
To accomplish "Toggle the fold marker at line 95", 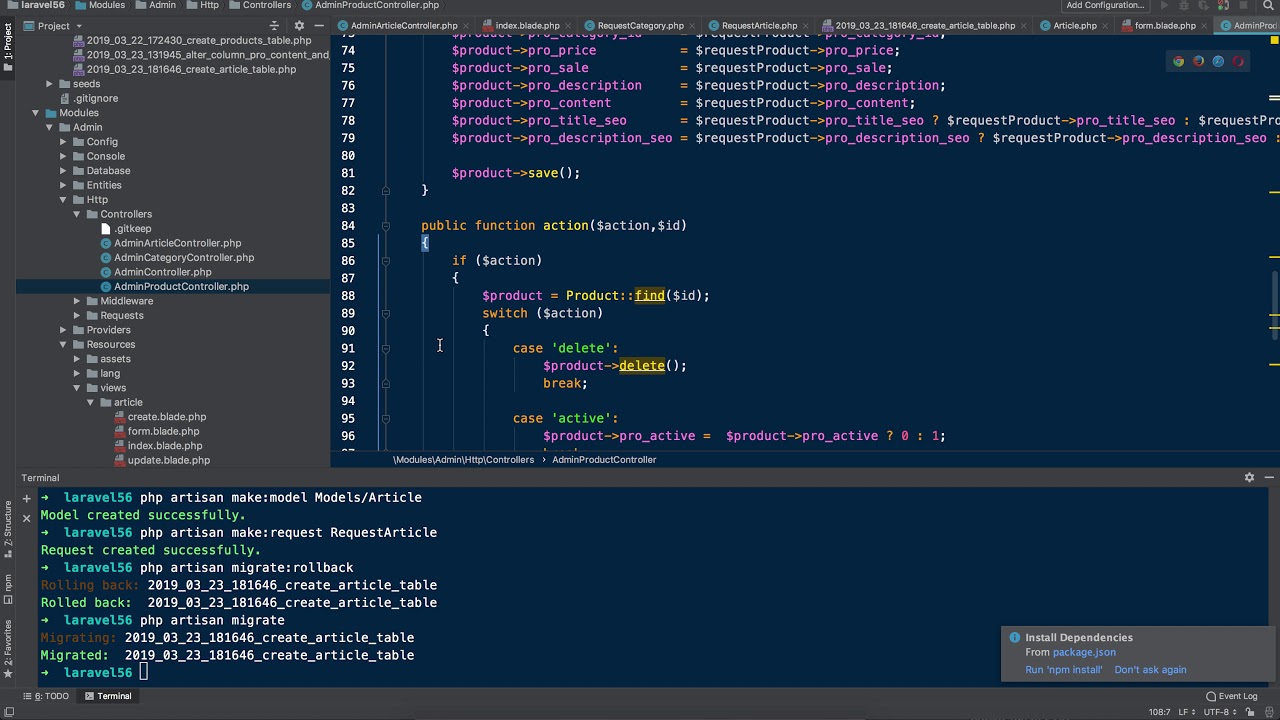I will [x=386, y=418].
